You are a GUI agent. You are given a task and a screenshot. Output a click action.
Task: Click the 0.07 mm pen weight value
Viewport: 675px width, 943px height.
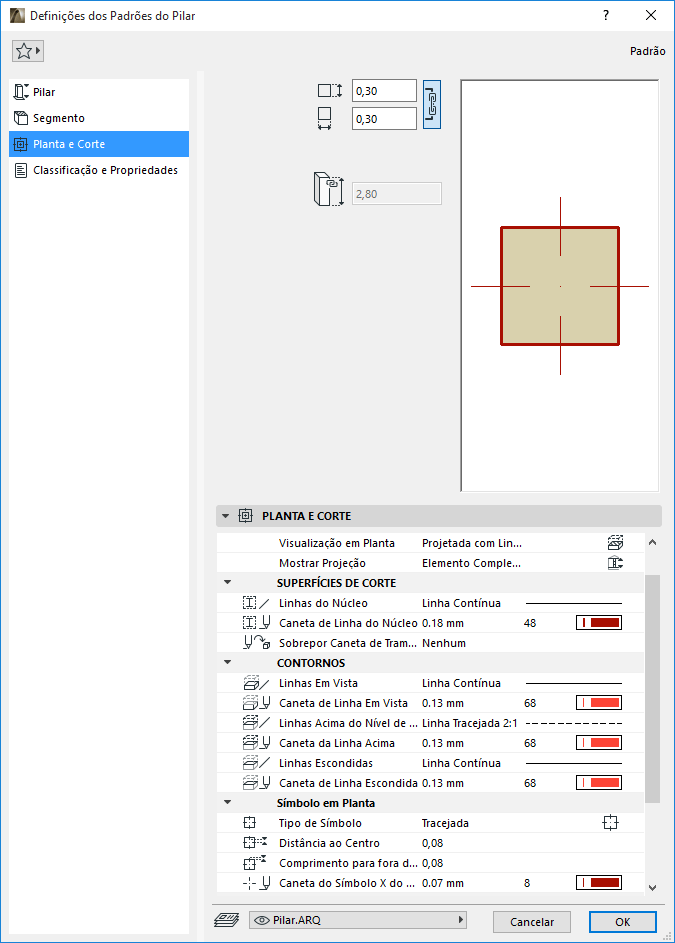click(443, 883)
